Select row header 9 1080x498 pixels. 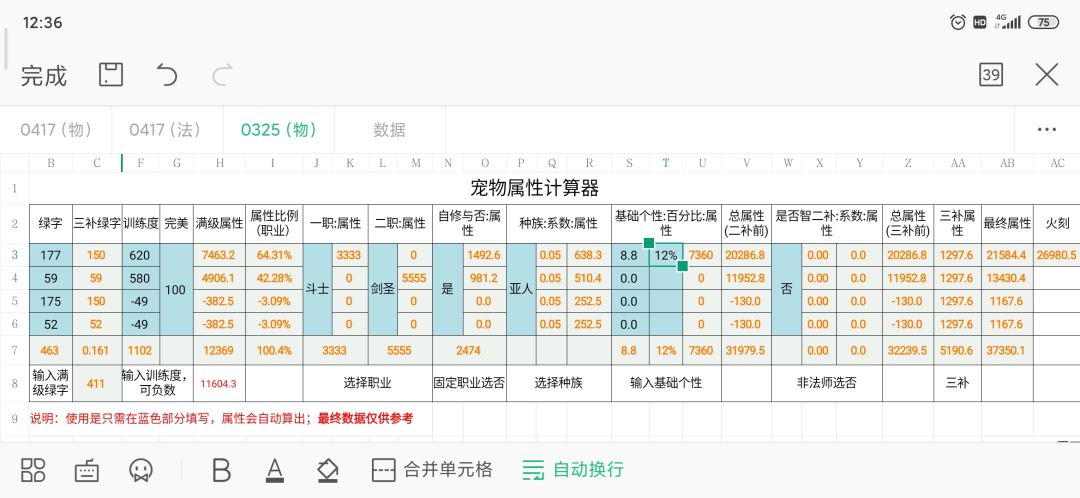pyautogui.click(x=14, y=418)
